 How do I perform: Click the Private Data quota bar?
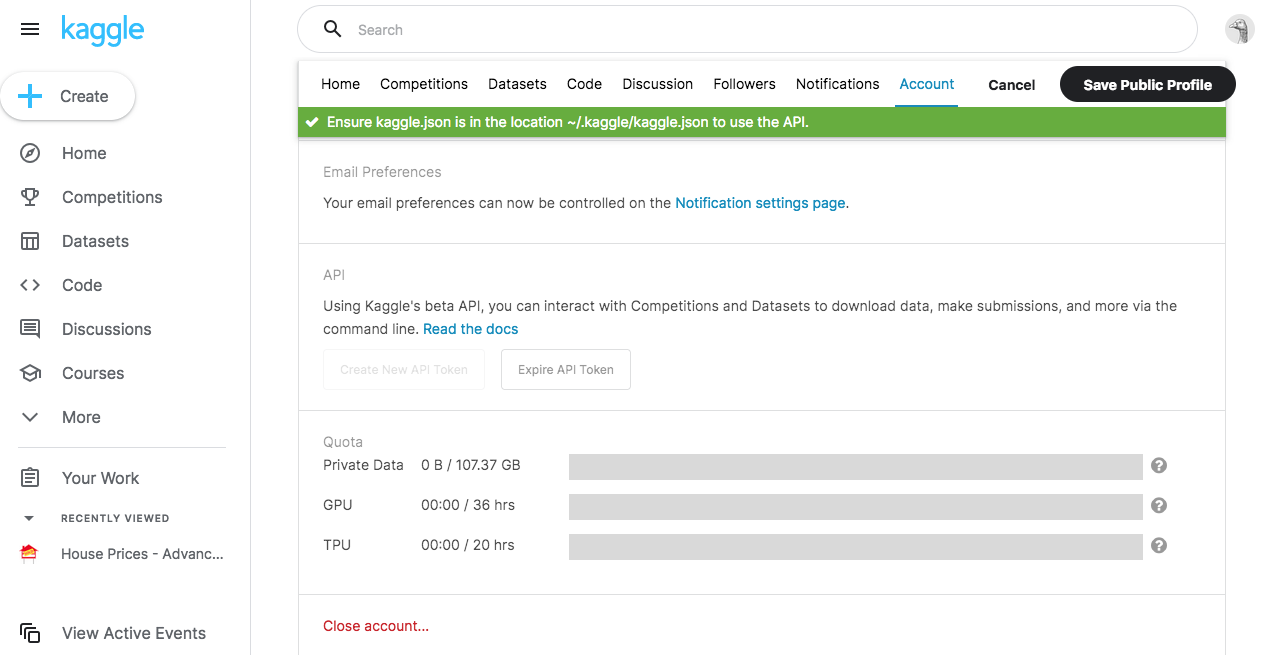[x=856, y=466]
